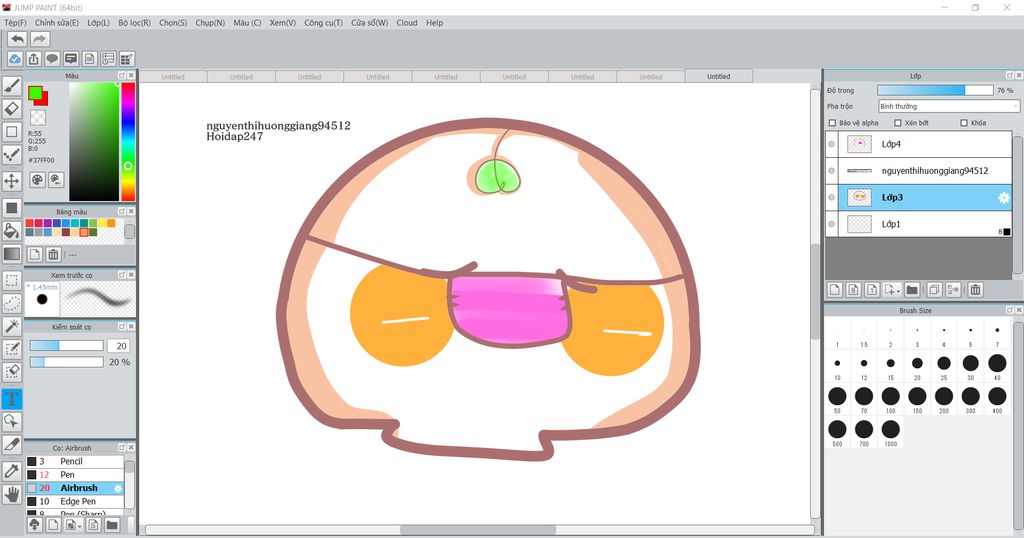Toggle visibility of layer Lớp1
The image size is (1024, 538).
(831, 225)
